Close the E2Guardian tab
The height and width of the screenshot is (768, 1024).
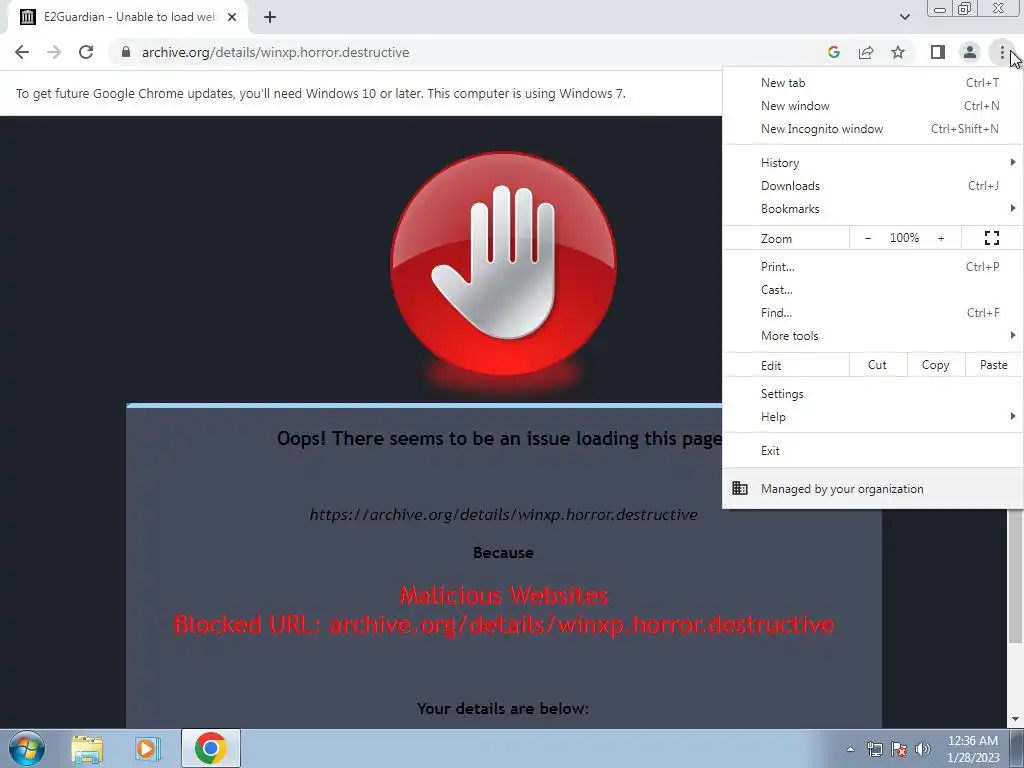click(232, 18)
